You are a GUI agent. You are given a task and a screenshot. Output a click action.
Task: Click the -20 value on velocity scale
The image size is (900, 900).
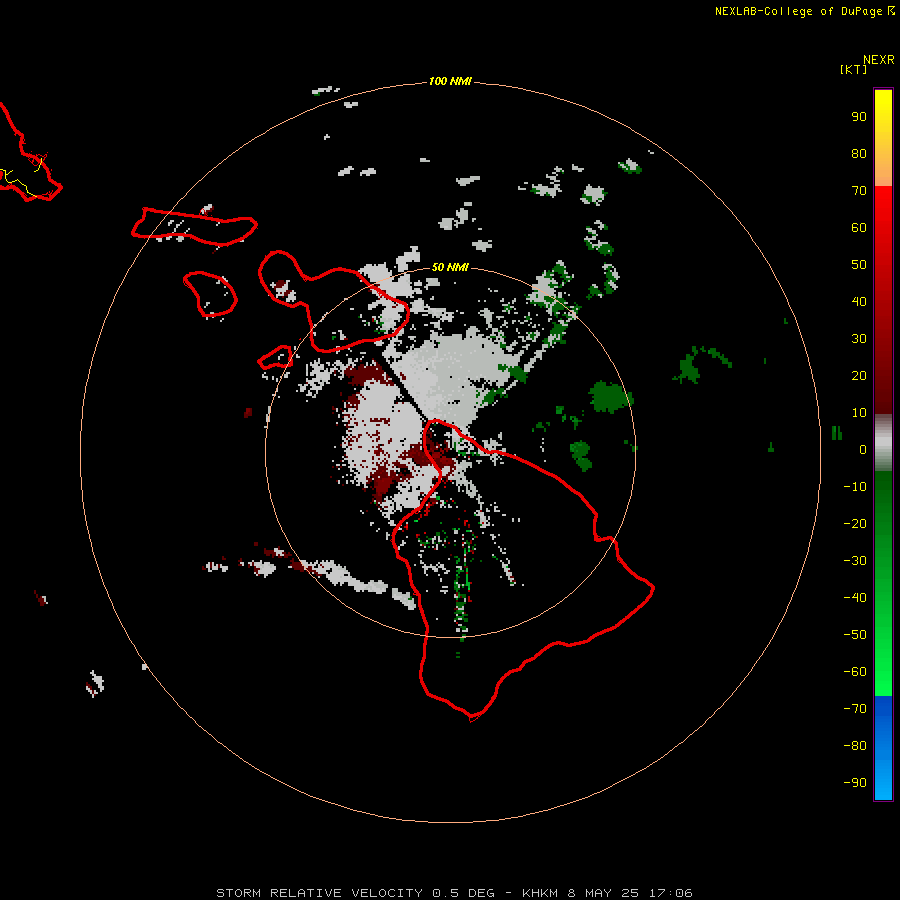(x=855, y=524)
